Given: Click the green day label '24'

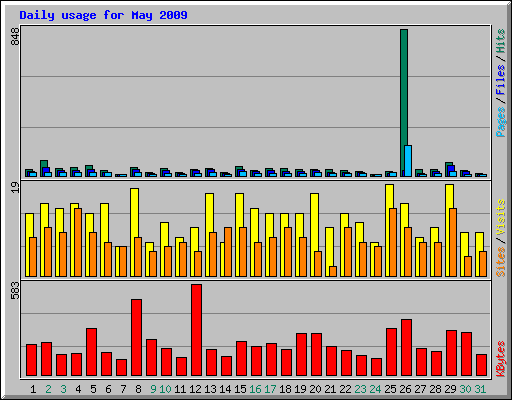Looking at the screenshot, I should (x=375, y=389).
